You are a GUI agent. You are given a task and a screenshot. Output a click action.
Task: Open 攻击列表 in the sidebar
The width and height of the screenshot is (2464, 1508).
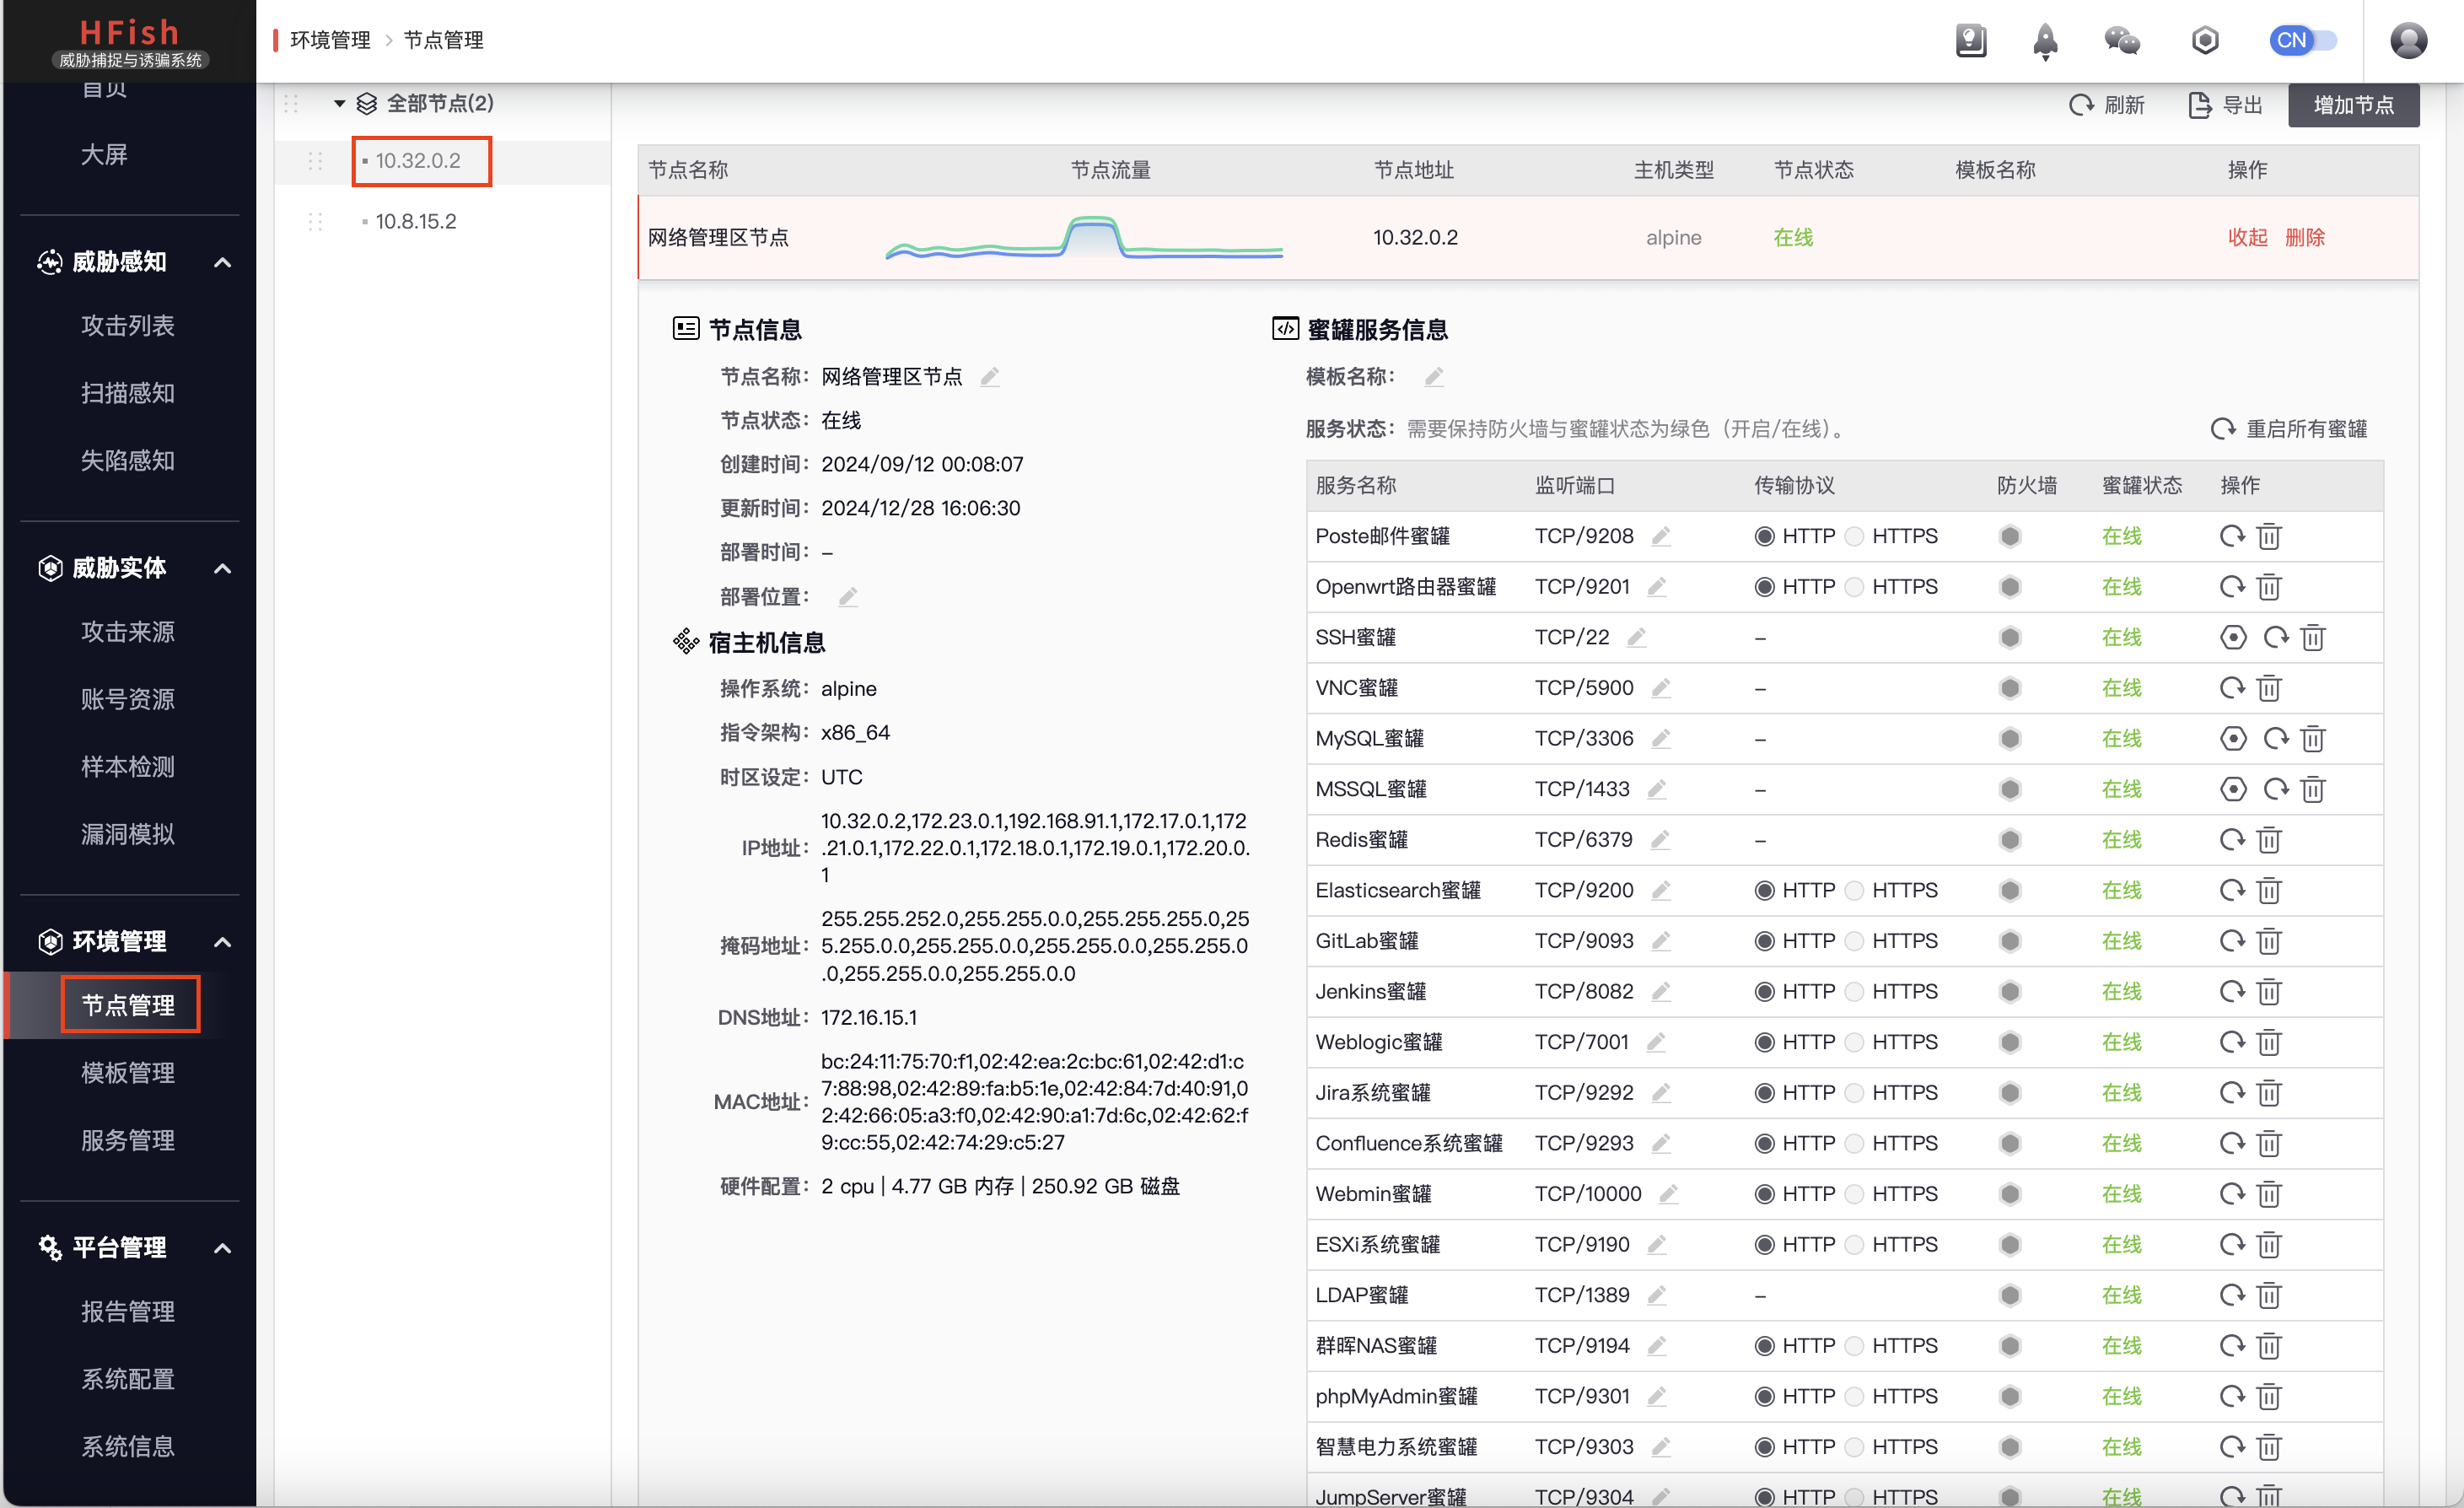click(x=128, y=326)
